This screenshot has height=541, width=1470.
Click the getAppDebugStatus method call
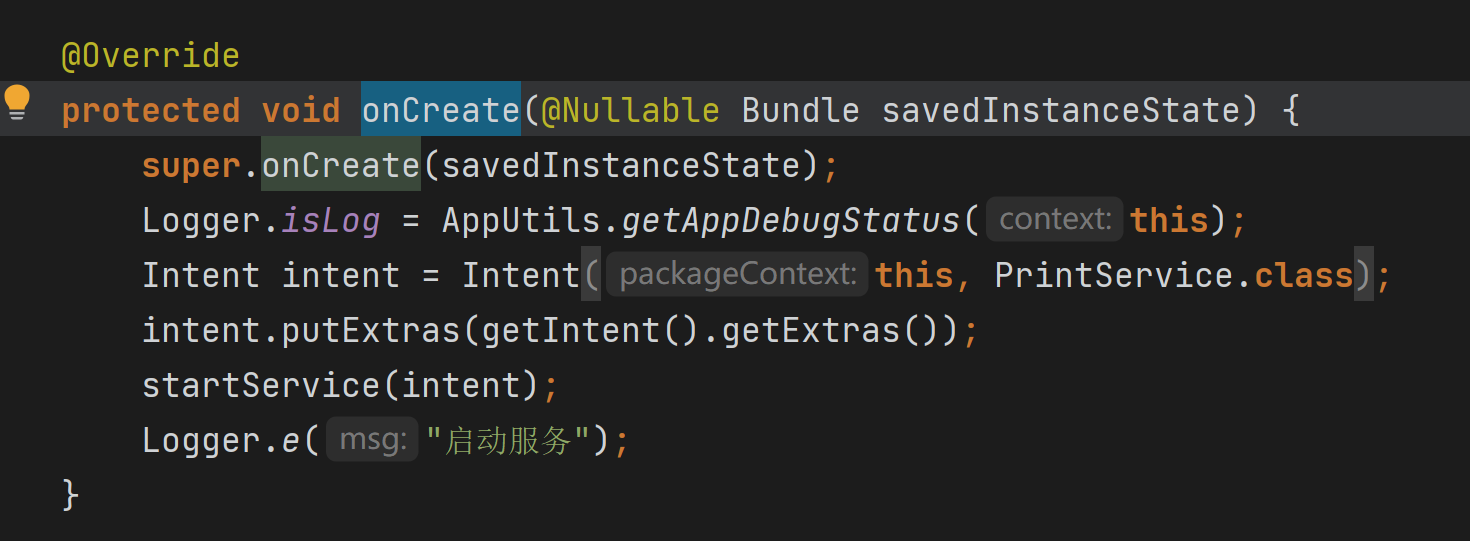791,220
